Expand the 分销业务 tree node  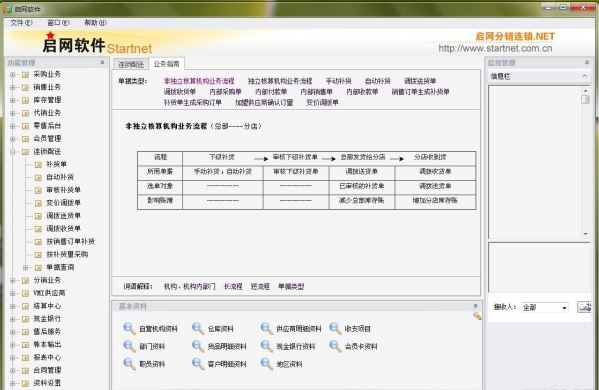pyautogui.click(x=13, y=280)
